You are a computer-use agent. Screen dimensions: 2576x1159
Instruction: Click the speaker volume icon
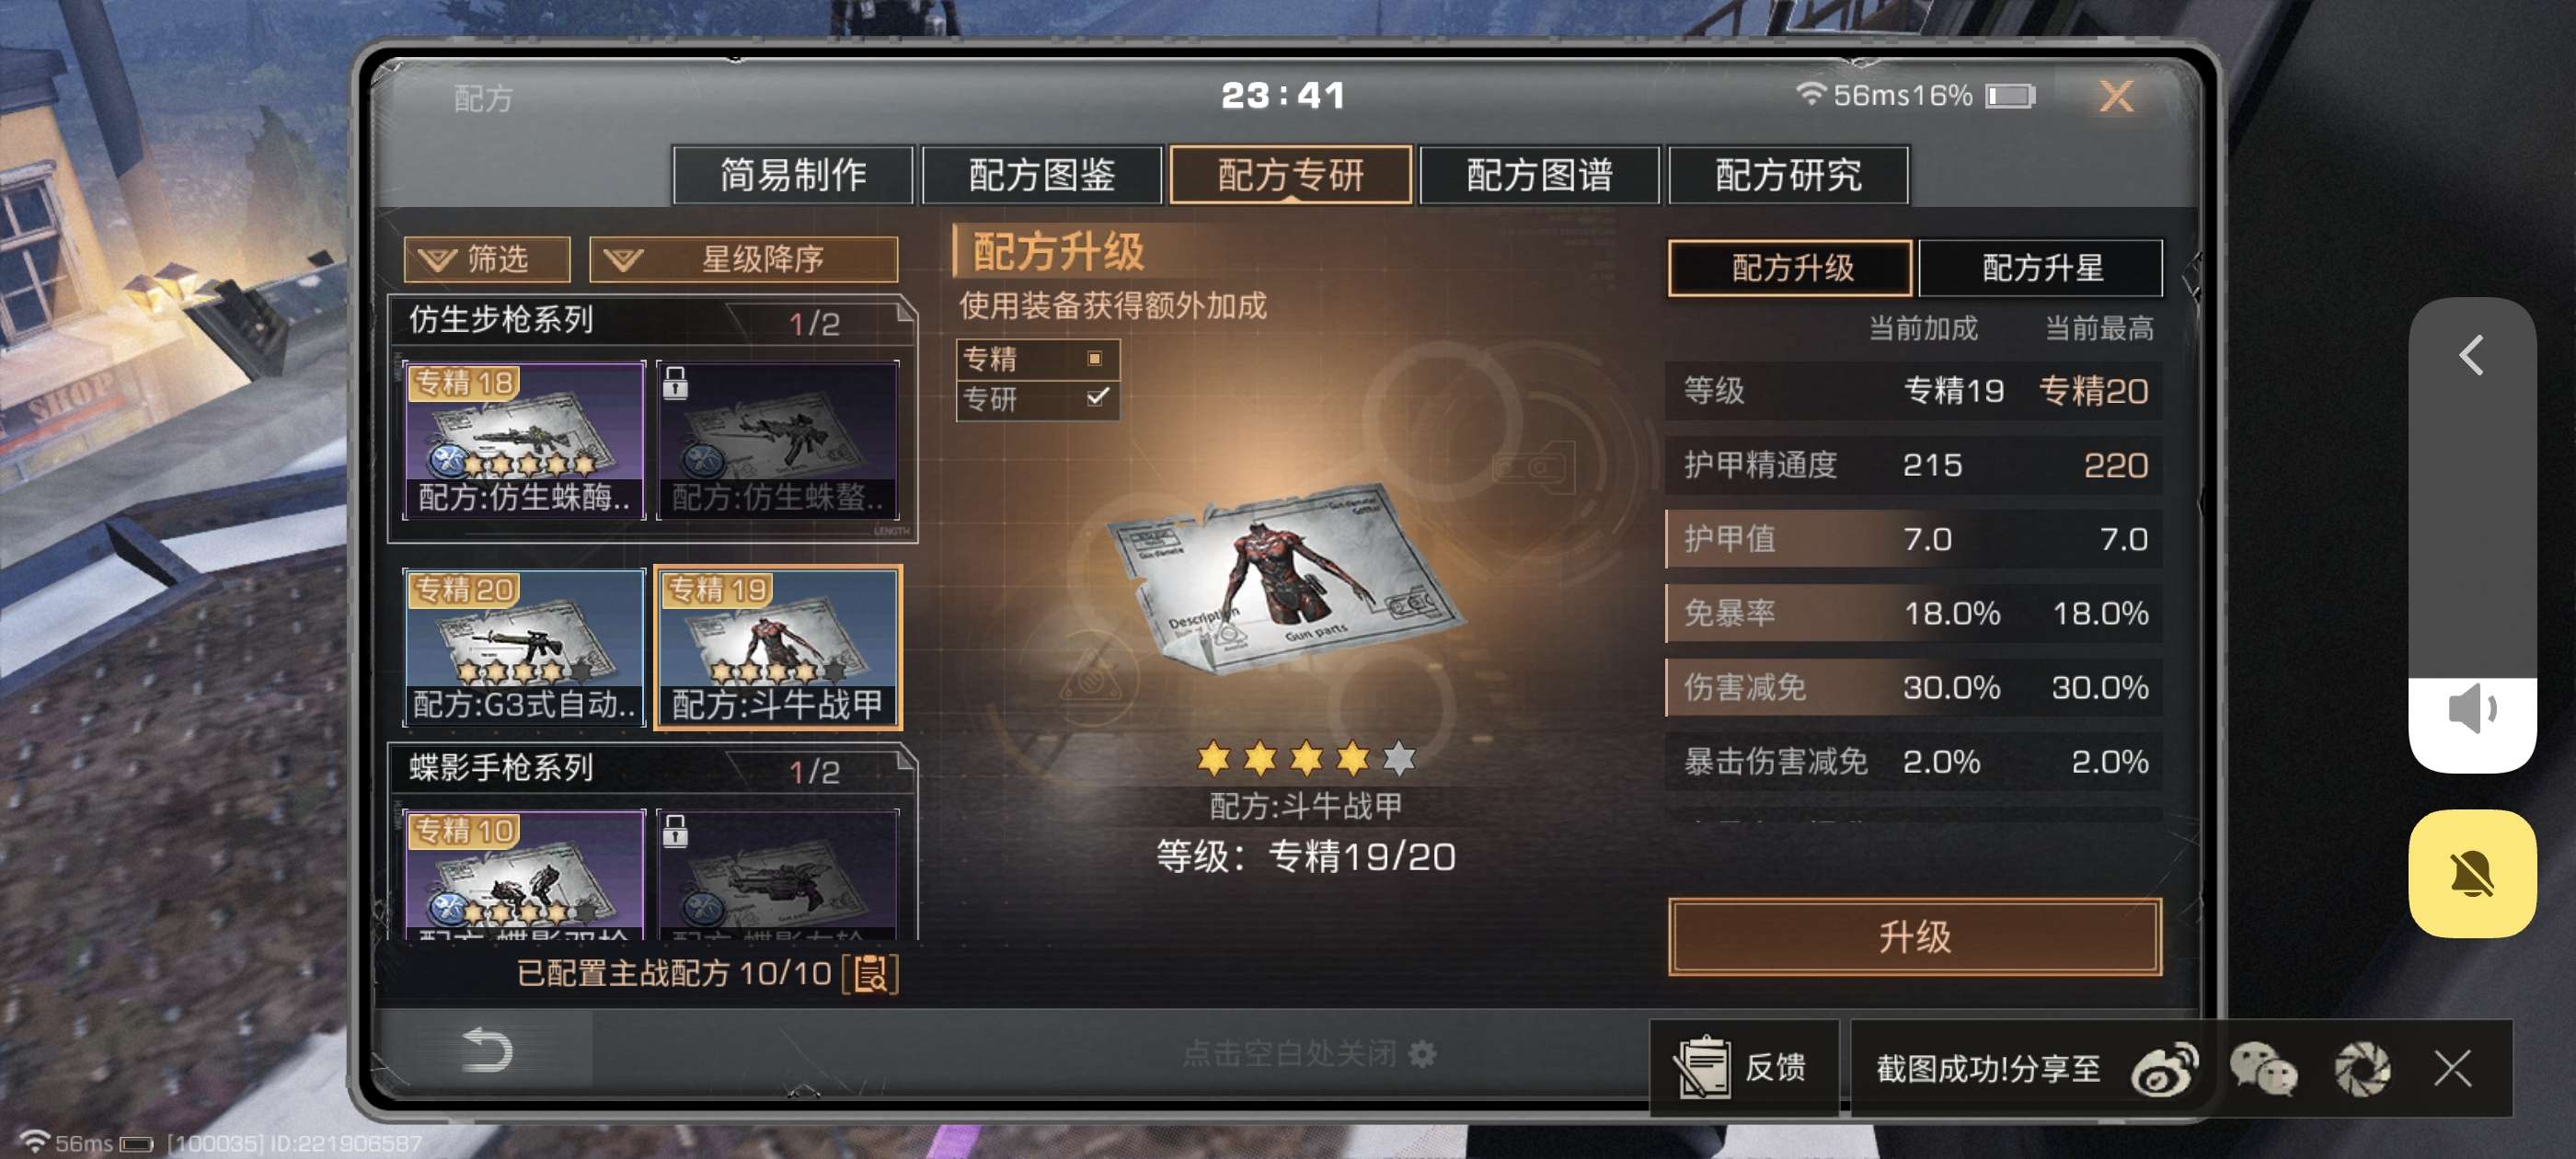pos(2471,709)
